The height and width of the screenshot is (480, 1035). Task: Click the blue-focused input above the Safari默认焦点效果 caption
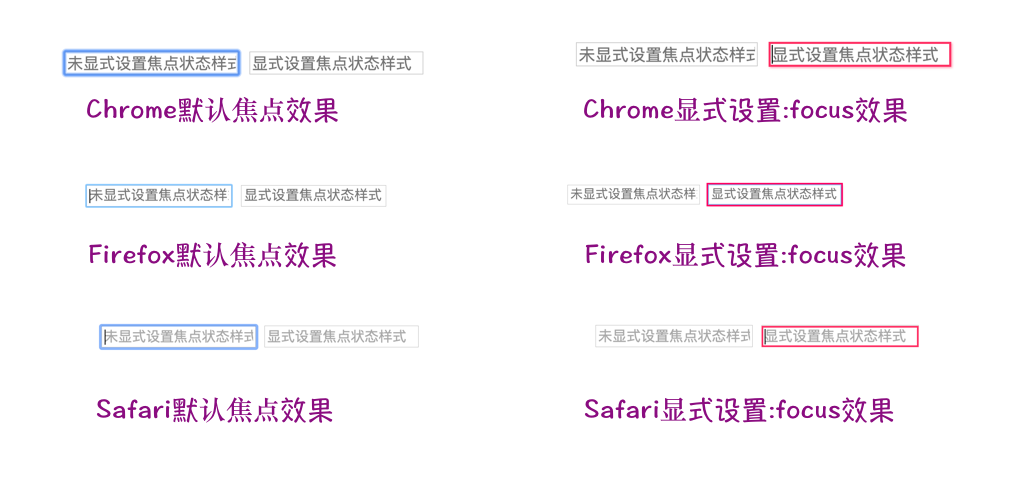point(179,337)
